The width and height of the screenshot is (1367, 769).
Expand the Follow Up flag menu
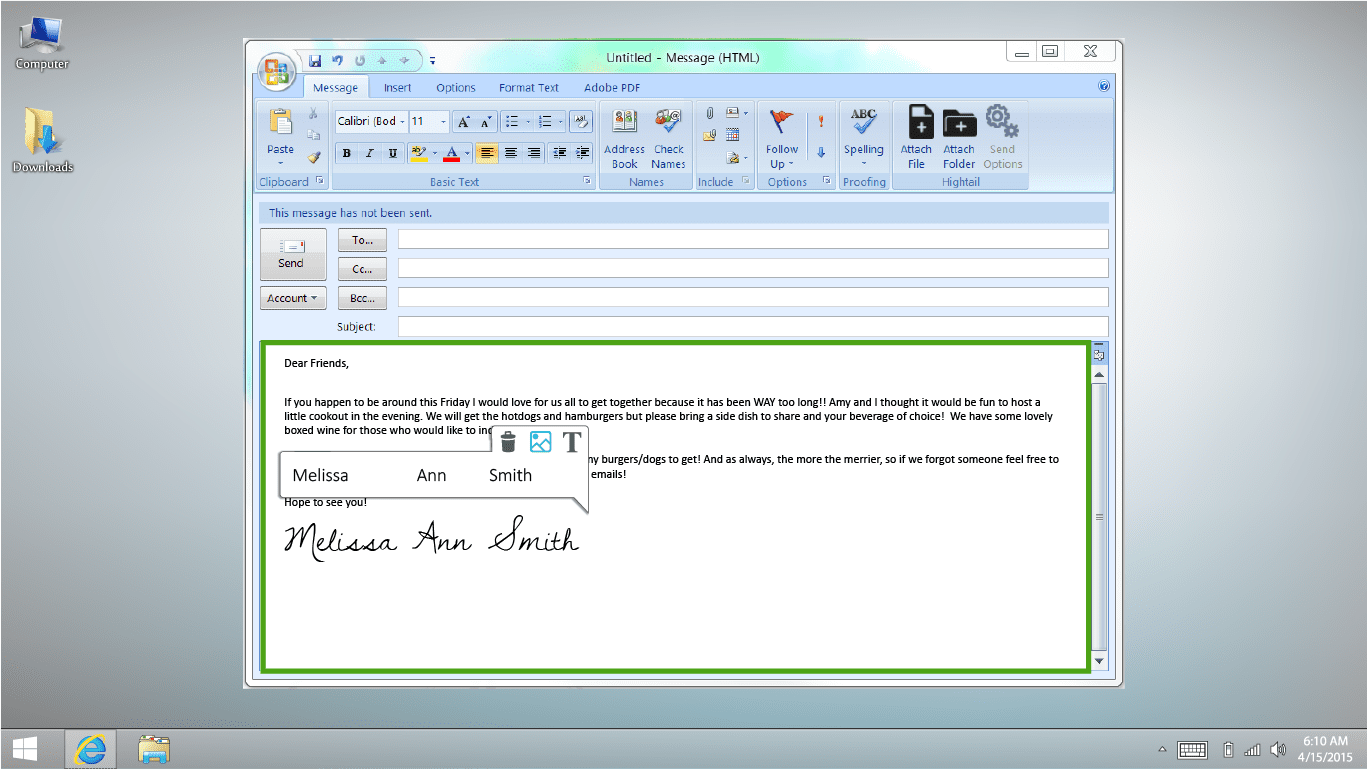pyautogui.click(x=782, y=137)
